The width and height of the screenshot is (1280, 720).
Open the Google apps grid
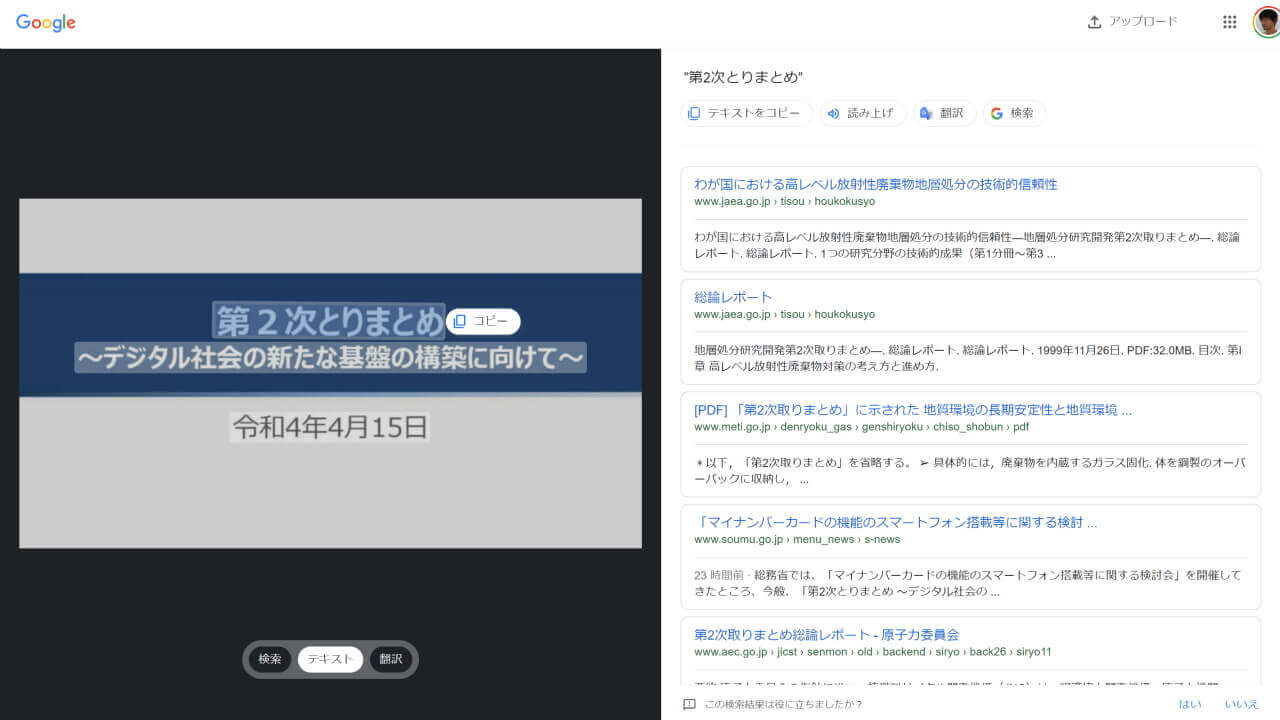[x=1229, y=21]
